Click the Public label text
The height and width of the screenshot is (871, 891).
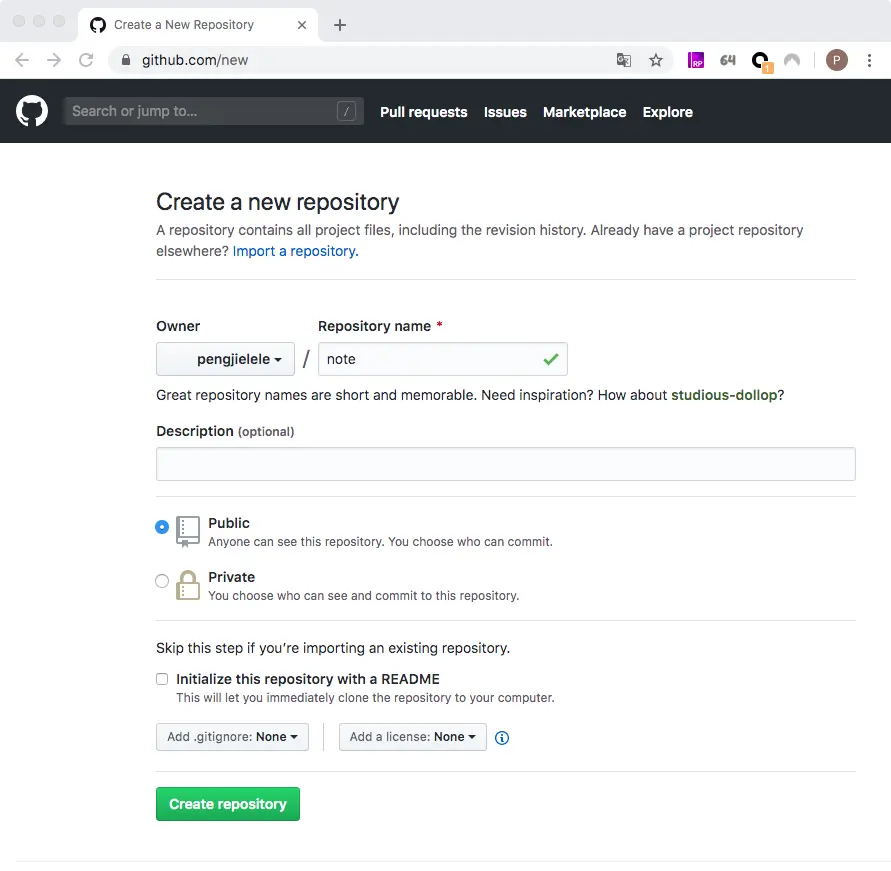click(x=228, y=523)
